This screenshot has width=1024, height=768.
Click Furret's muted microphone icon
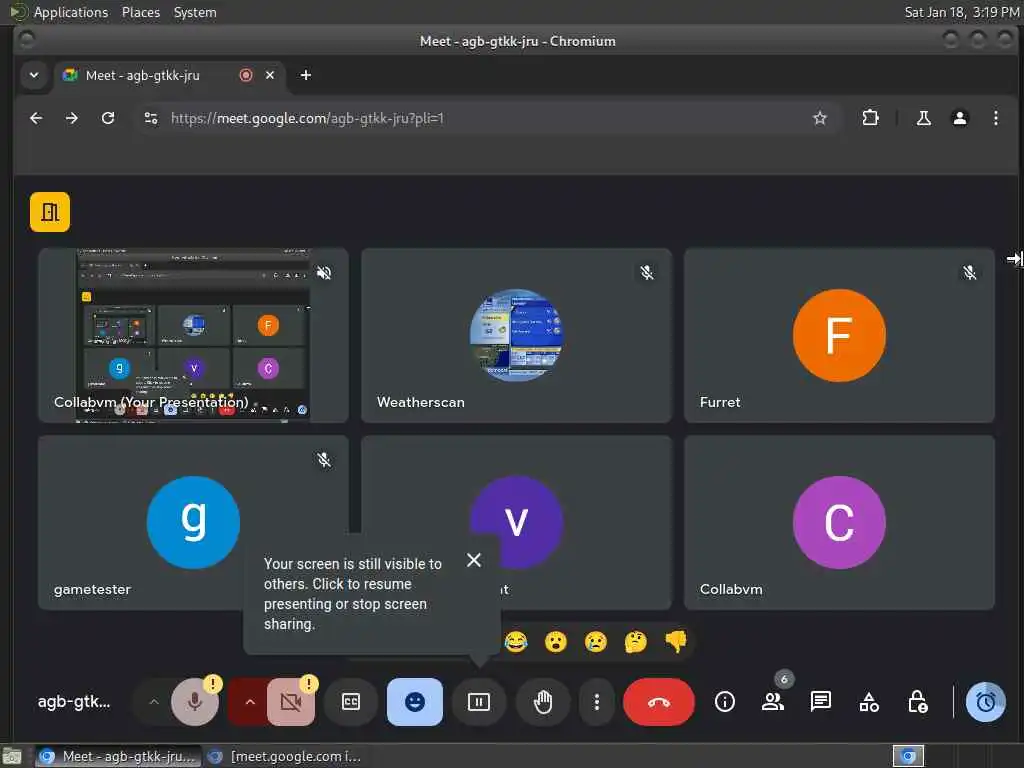click(970, 273)
